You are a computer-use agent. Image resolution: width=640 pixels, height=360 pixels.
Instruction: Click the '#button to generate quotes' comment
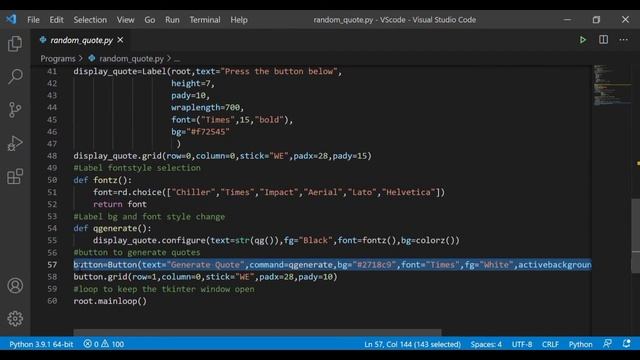(x=137, y=252)
